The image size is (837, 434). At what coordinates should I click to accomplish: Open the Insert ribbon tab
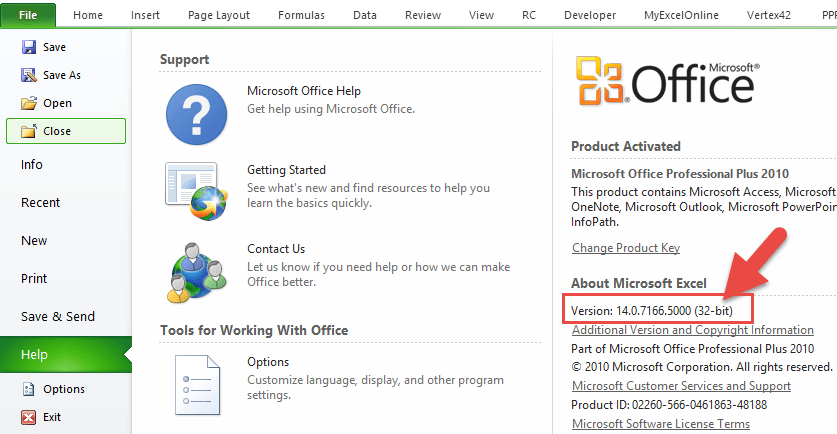coord(145,15)
